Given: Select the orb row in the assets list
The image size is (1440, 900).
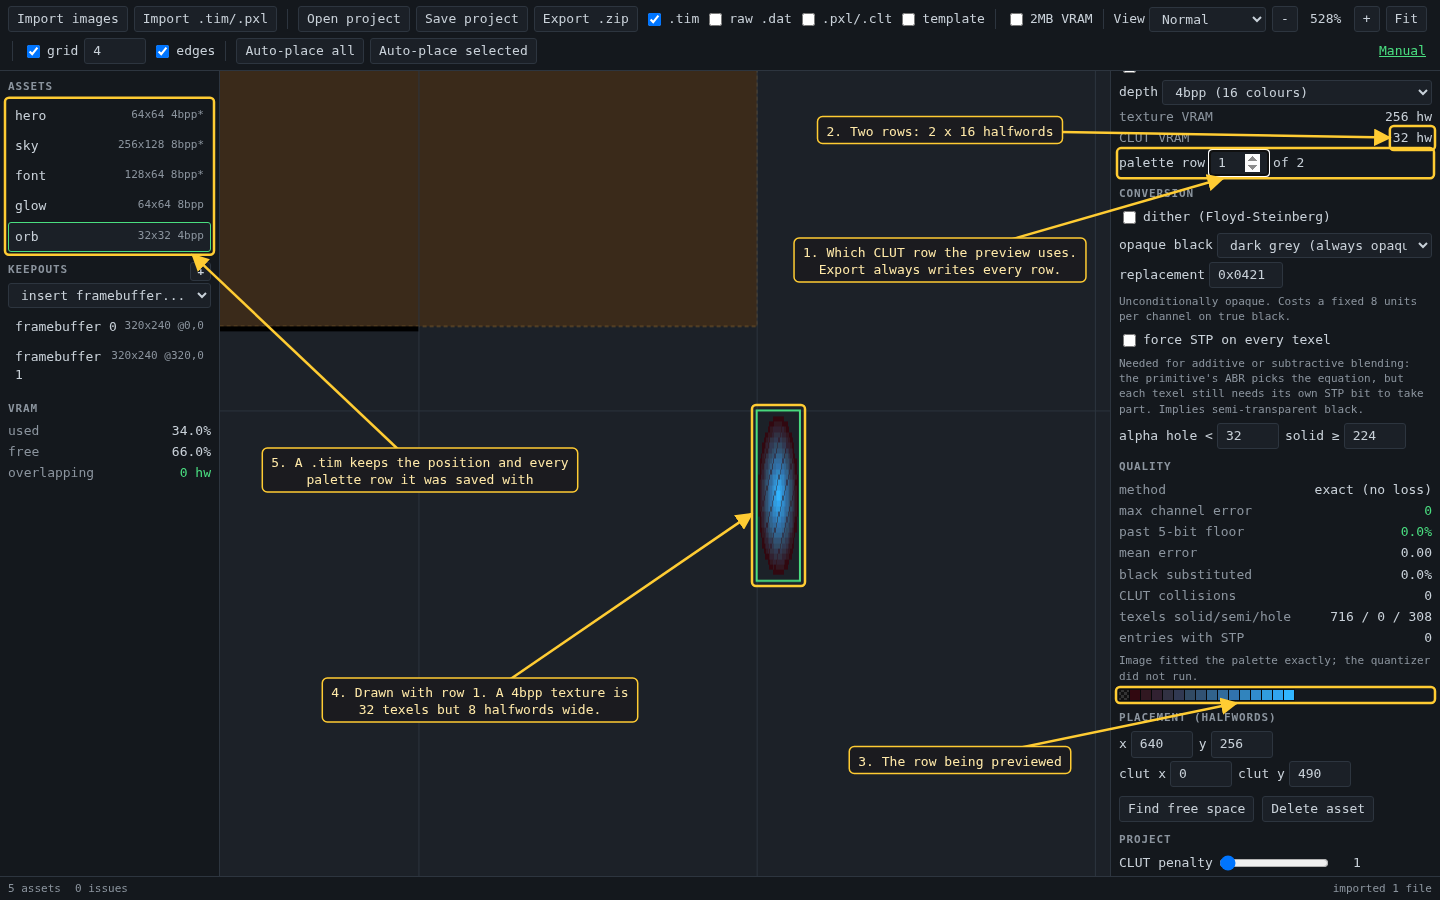Looking at the screenshot, I should 109,236.
